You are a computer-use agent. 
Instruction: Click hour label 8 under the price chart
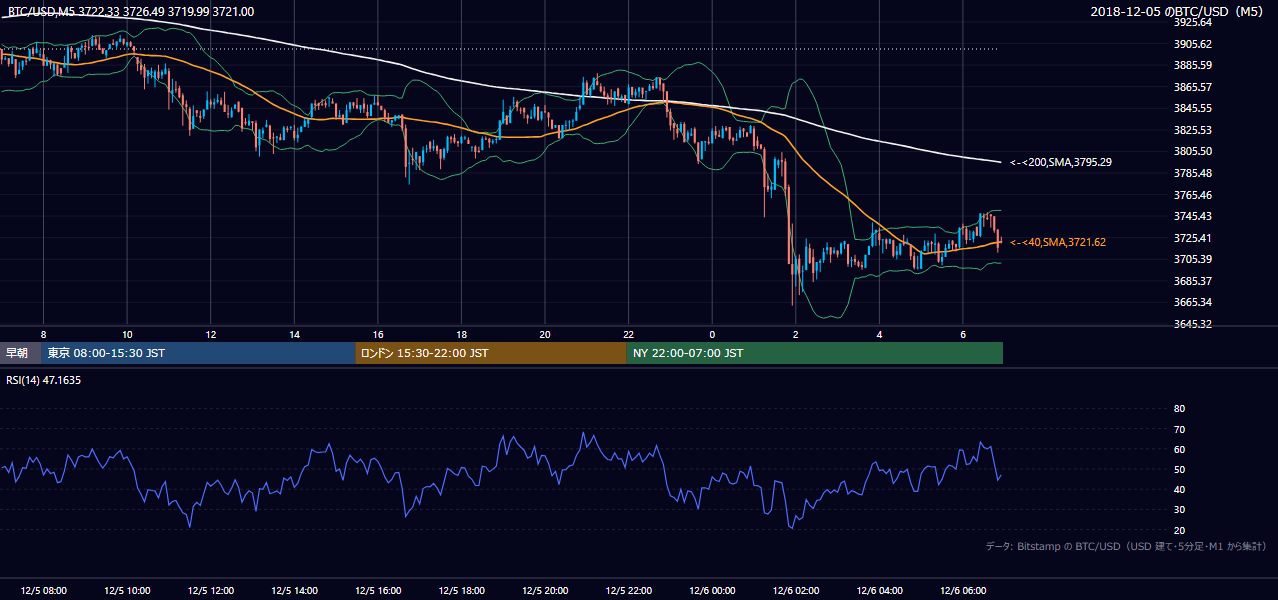[43, 333]
